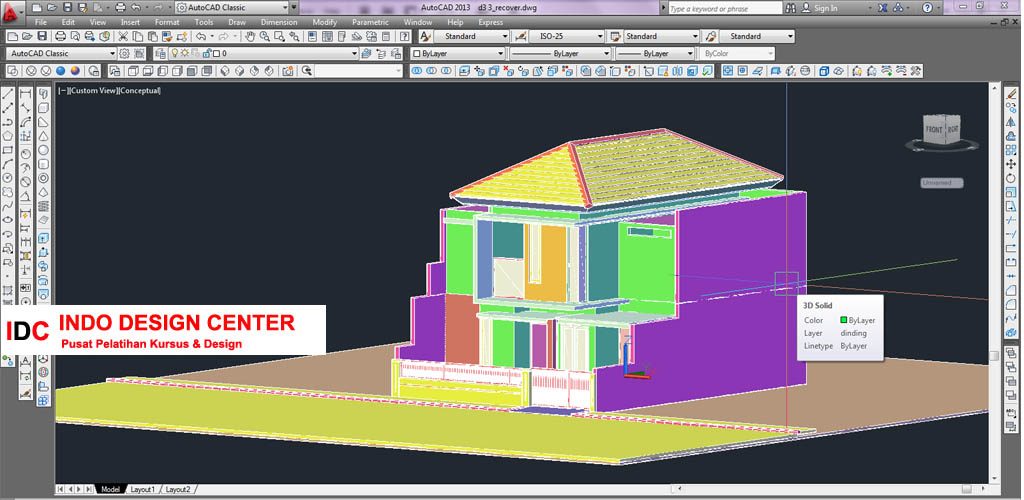Viewport: 1024px width, 500px height.
Task: Click the Conceptual visual style label
Action: 139,91
